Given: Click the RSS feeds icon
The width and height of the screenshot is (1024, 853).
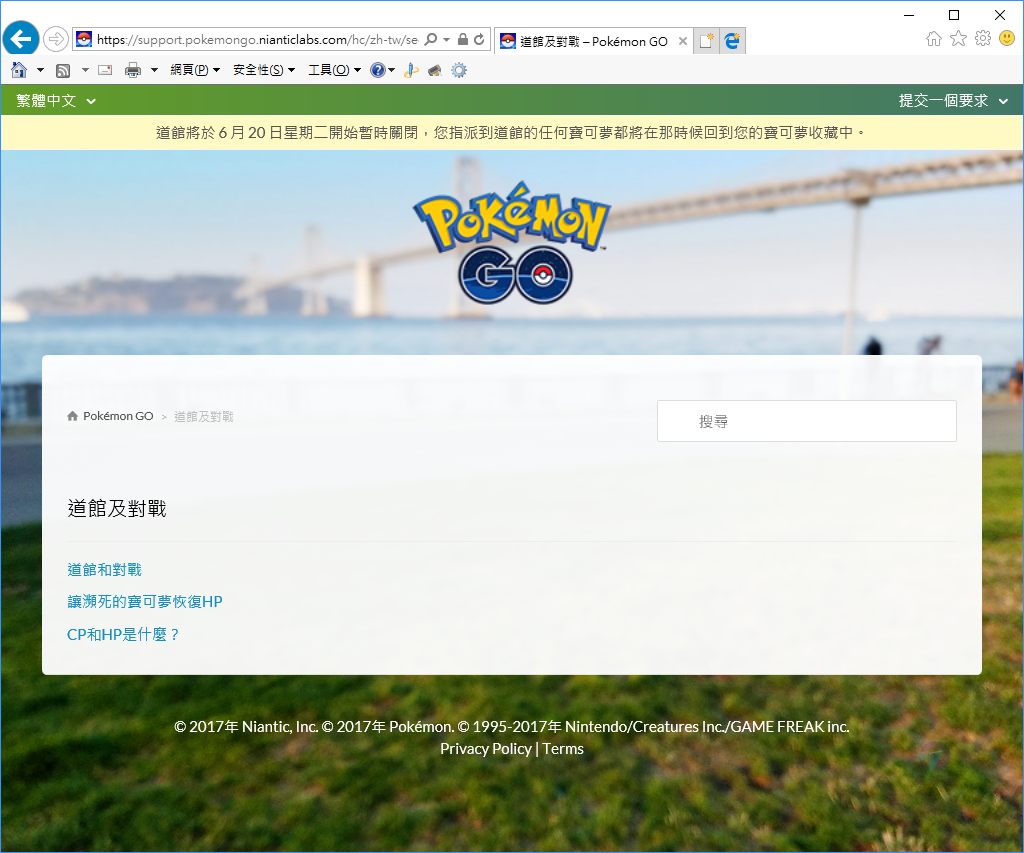Looking at the screenshot, I should point(63,70).
